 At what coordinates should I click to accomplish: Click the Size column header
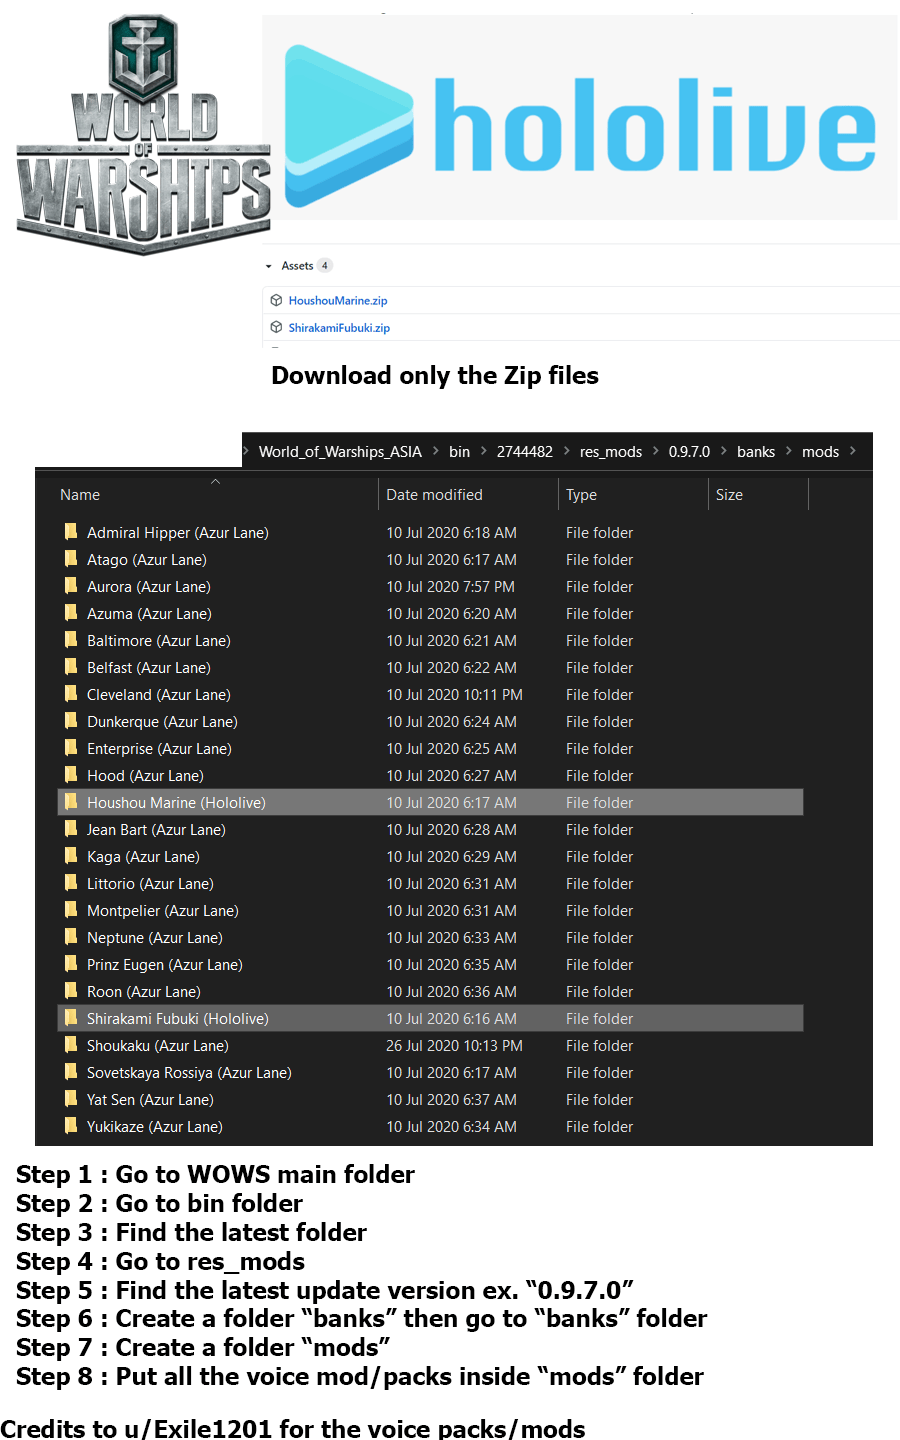pos(729,495)
